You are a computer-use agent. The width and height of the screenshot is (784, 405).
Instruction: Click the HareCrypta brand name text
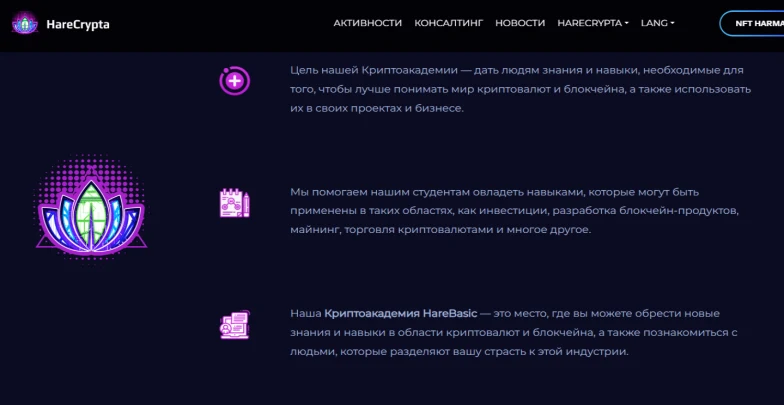point(78,24)
